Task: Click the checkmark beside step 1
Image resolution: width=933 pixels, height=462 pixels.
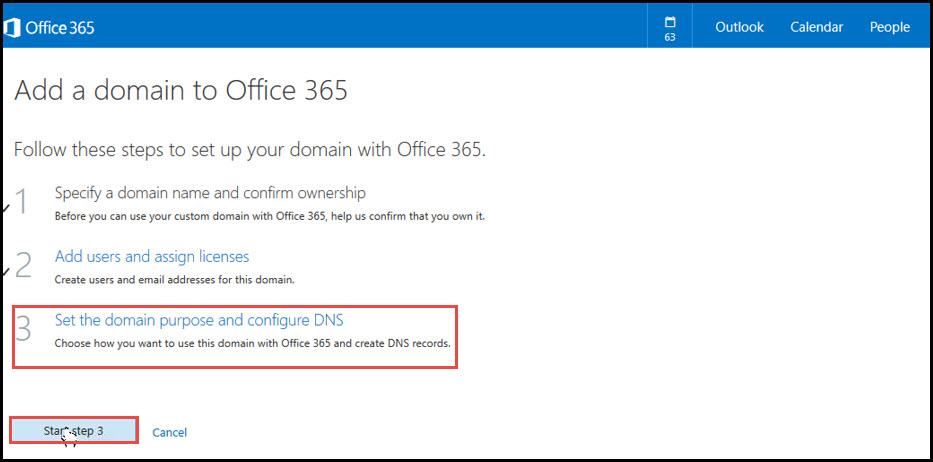Action: (6, 207)
